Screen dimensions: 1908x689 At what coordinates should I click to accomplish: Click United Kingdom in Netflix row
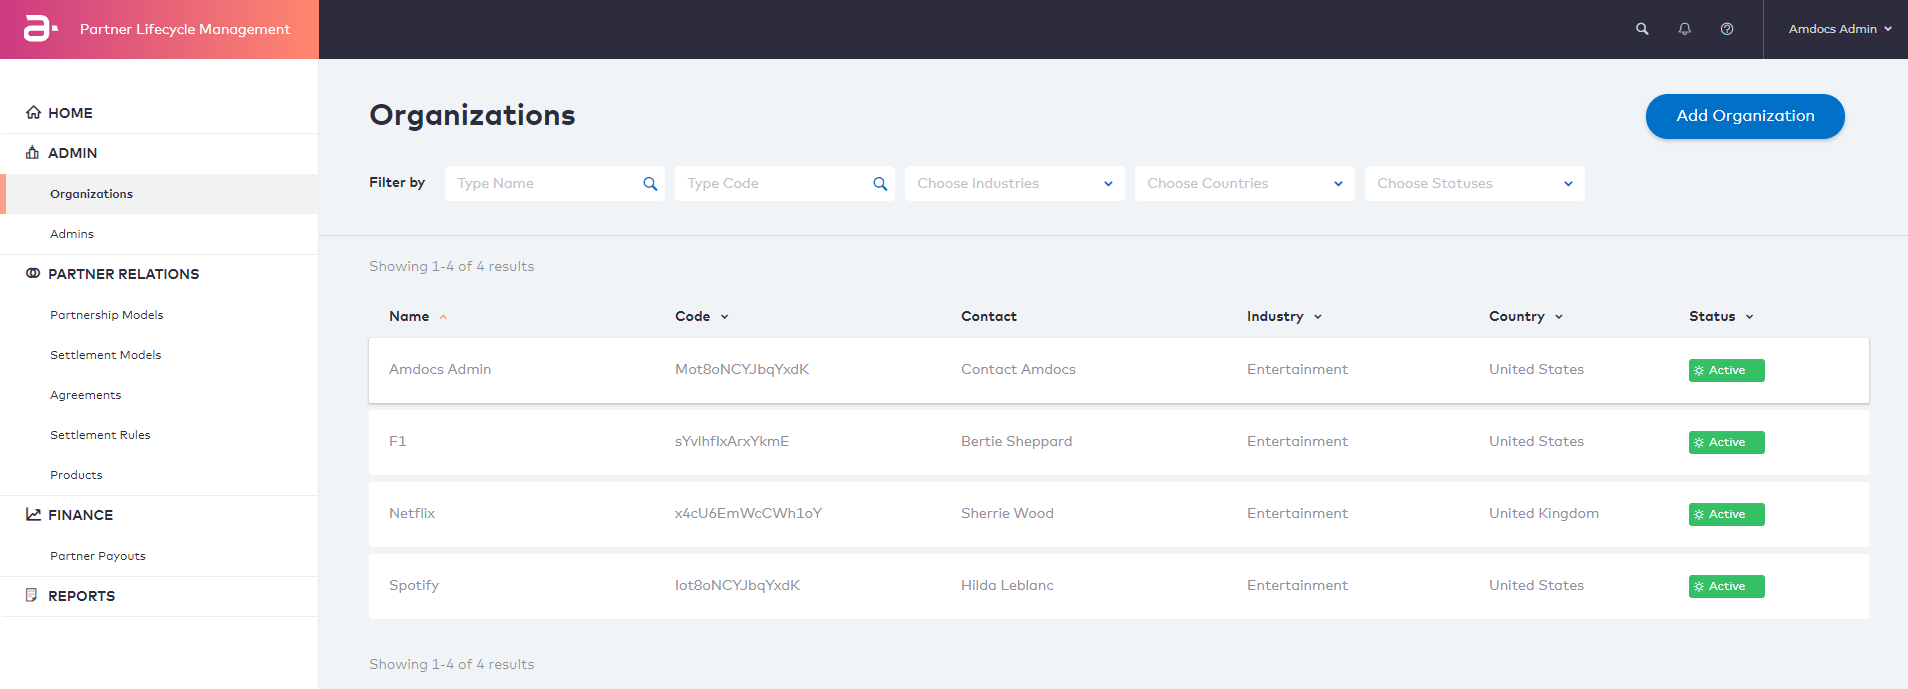[1544, 513]
